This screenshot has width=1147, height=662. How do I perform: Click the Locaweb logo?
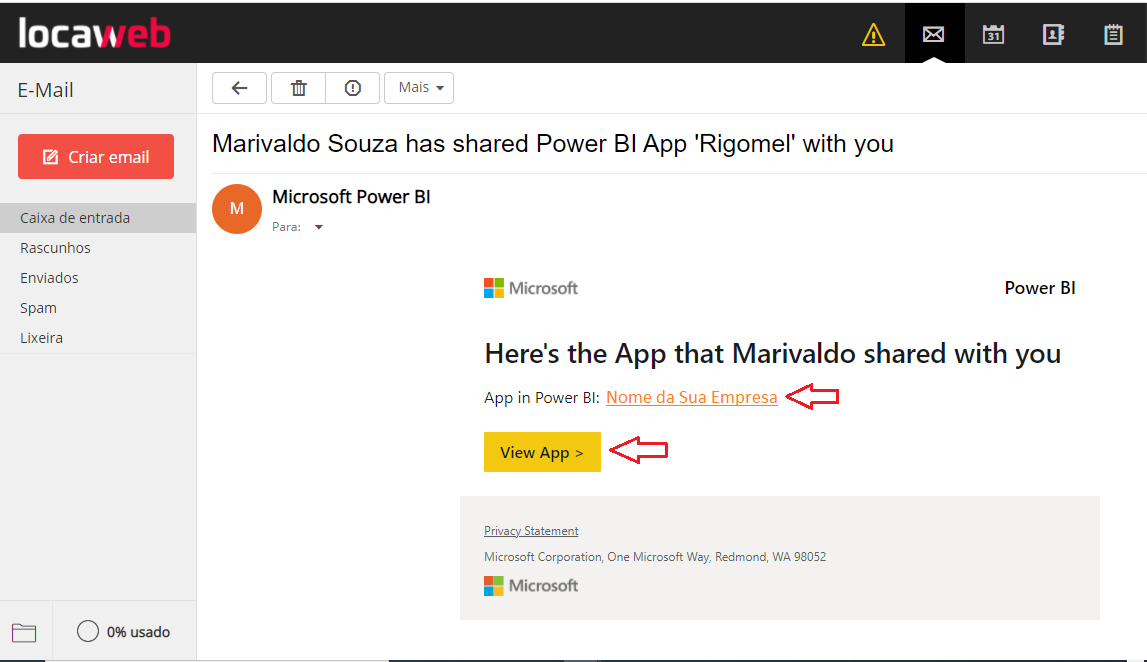pos(94,33)
